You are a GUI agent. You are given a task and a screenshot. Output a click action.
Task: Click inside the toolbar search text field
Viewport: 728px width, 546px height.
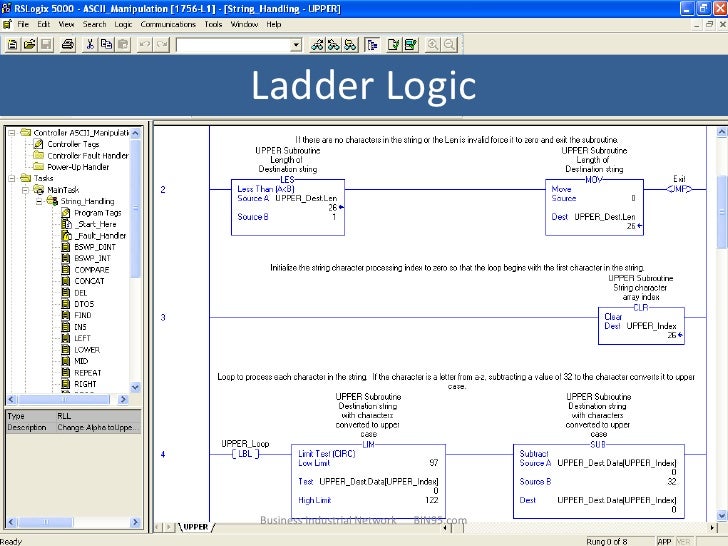pos(234,45)
